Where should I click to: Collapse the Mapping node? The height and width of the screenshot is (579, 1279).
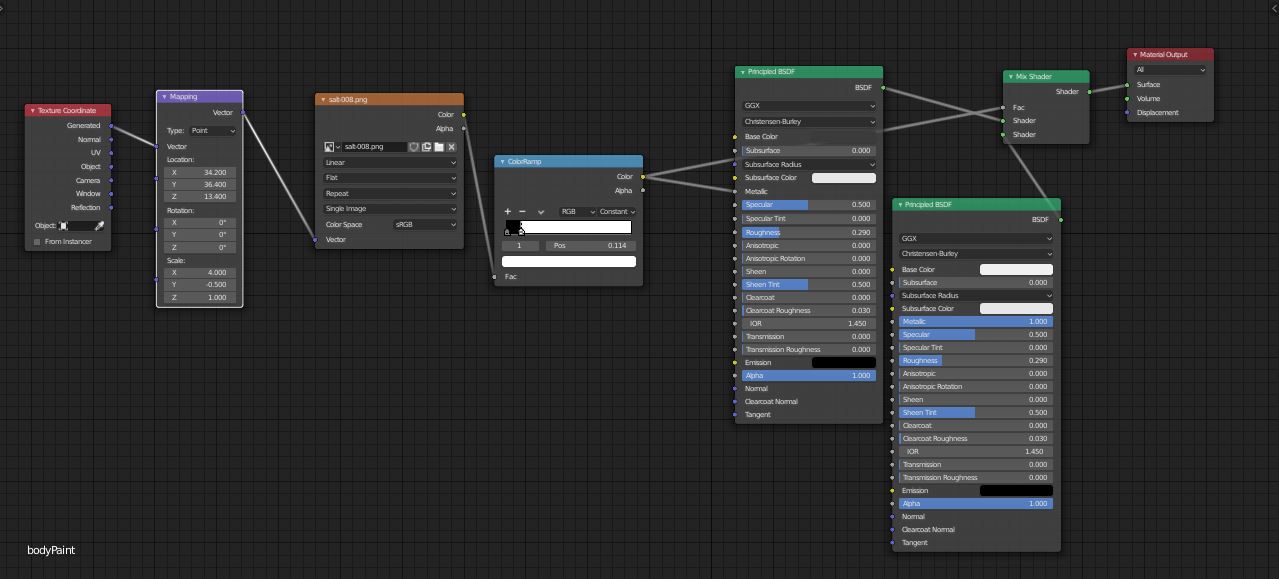(x=164, y=97)
